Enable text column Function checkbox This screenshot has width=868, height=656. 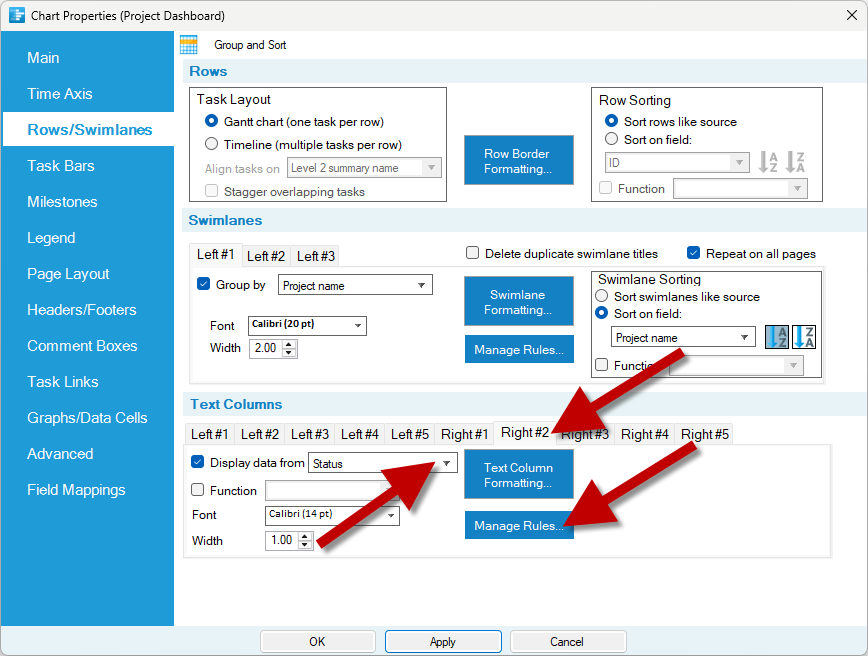click(x=197, y=490)
